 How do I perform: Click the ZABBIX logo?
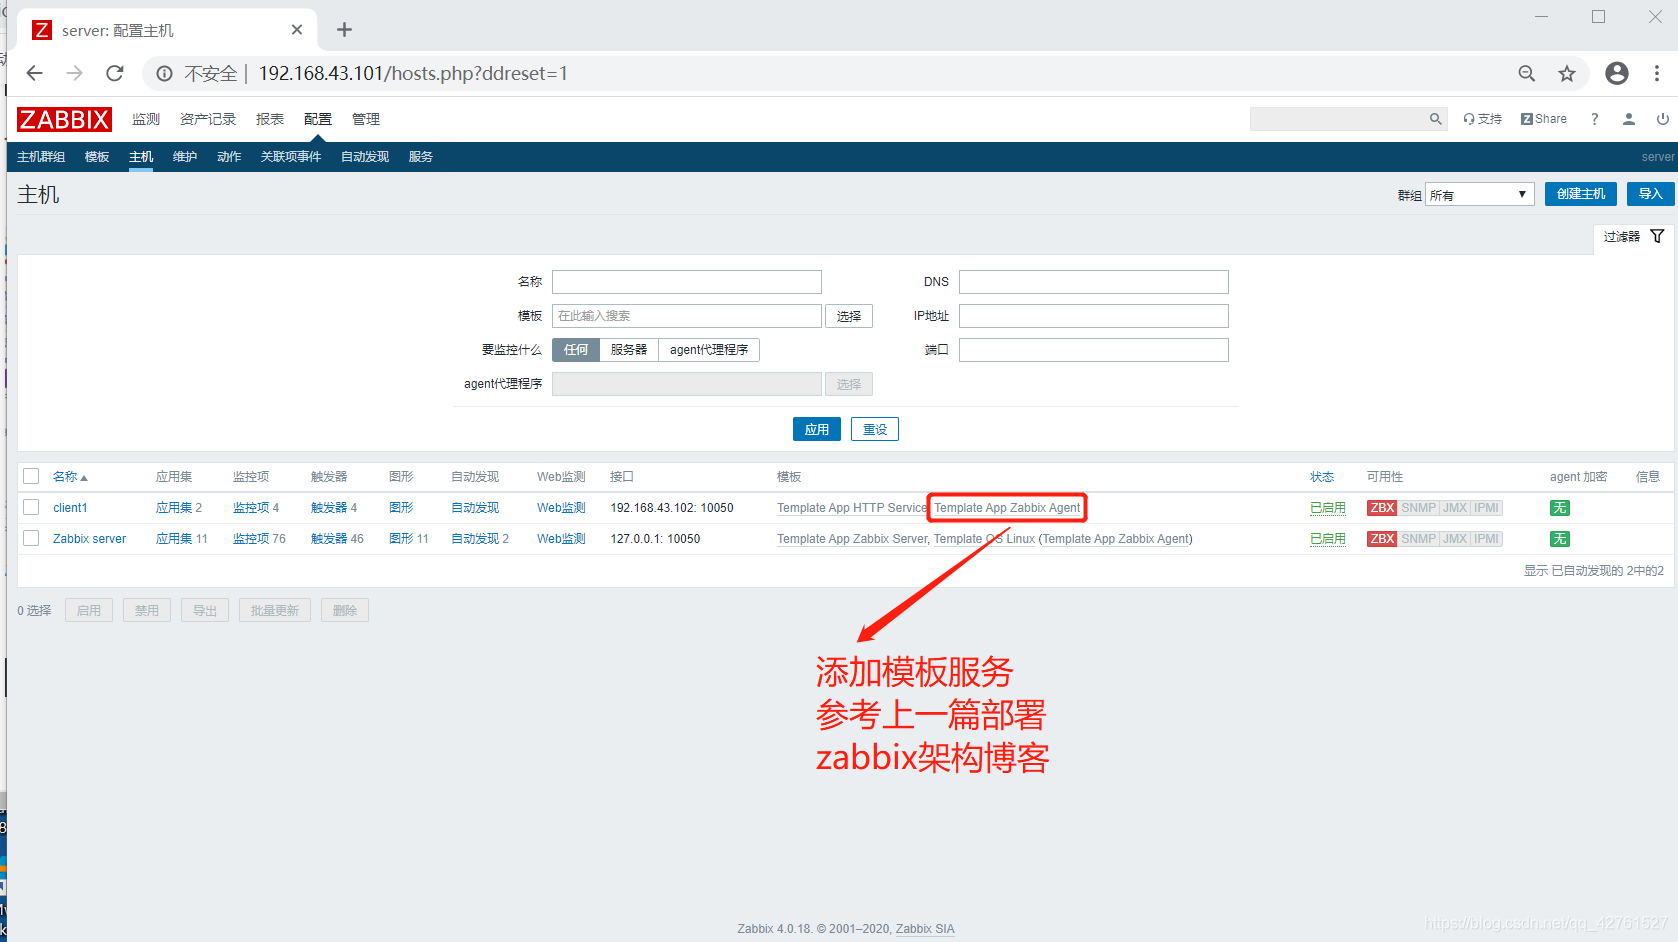click(64, 119)
